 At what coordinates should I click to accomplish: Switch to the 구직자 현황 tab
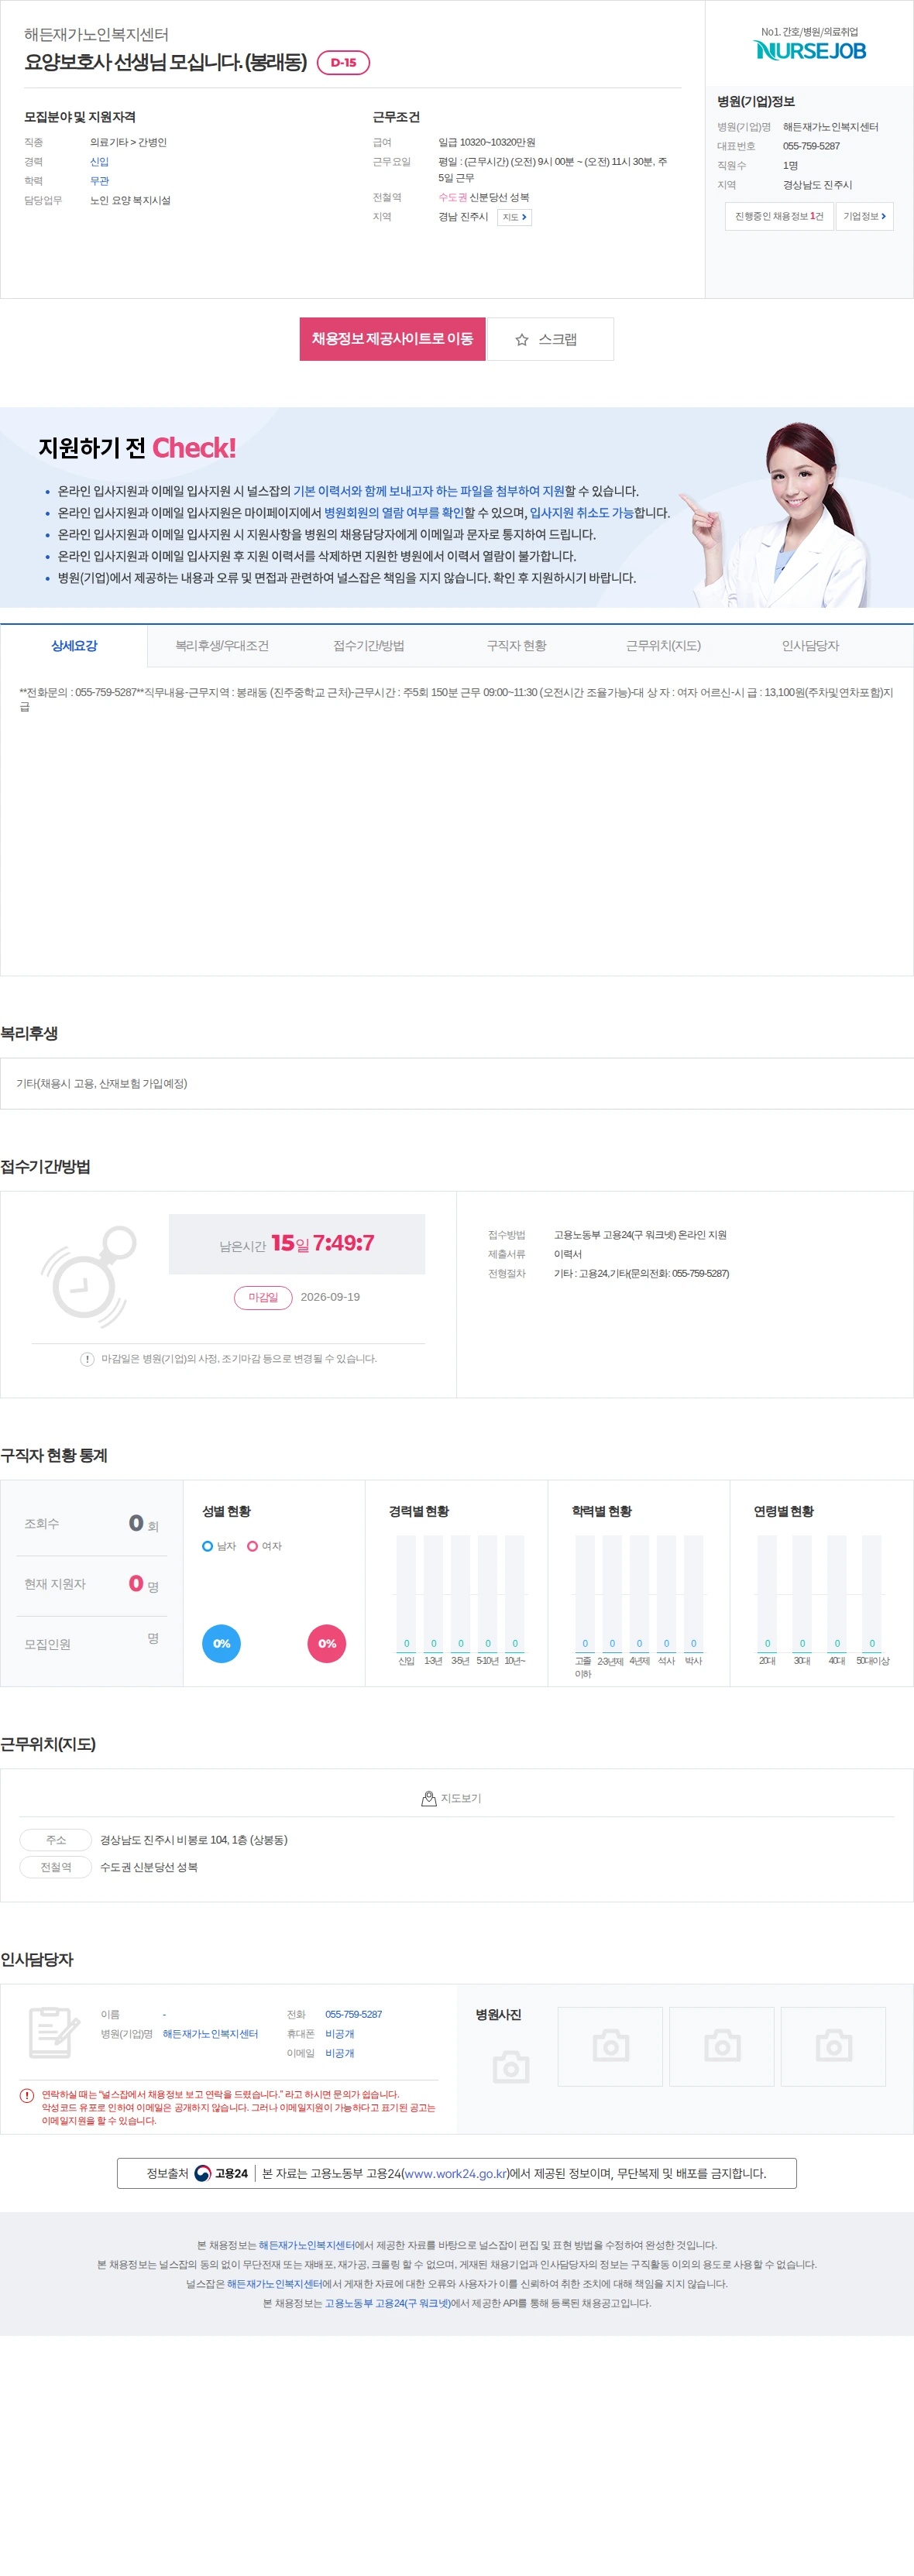[x=517, y=646]
